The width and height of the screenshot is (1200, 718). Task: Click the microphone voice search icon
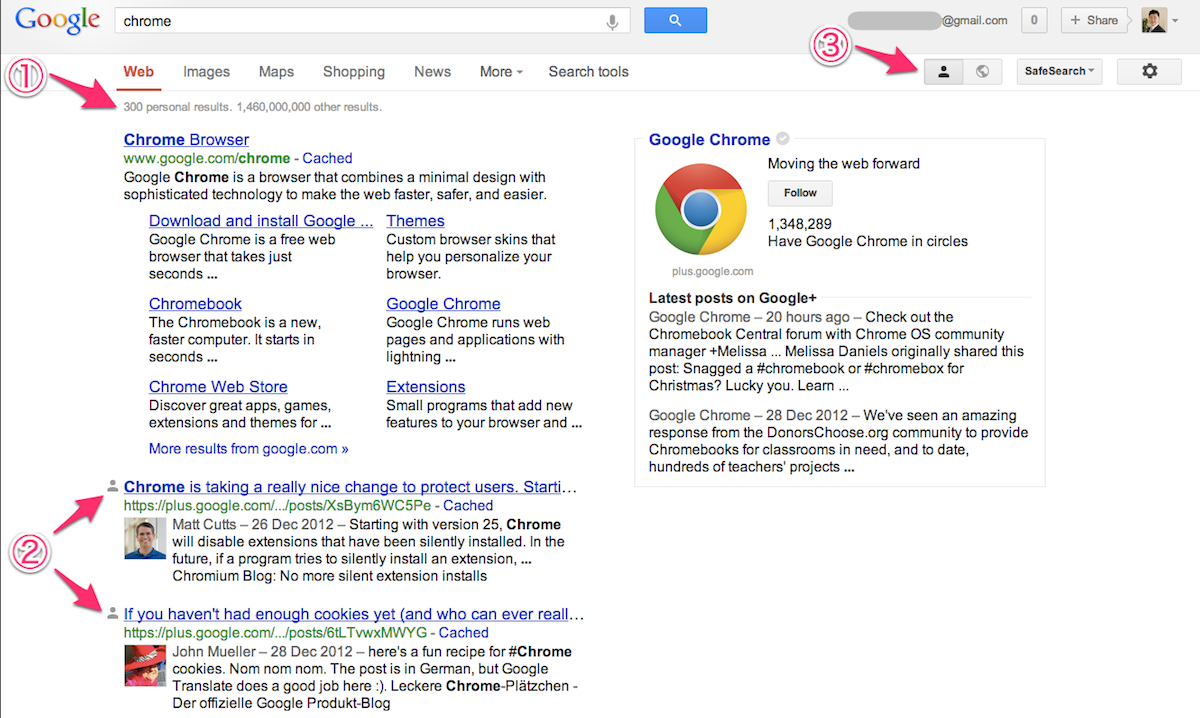[x=612, y=21]
